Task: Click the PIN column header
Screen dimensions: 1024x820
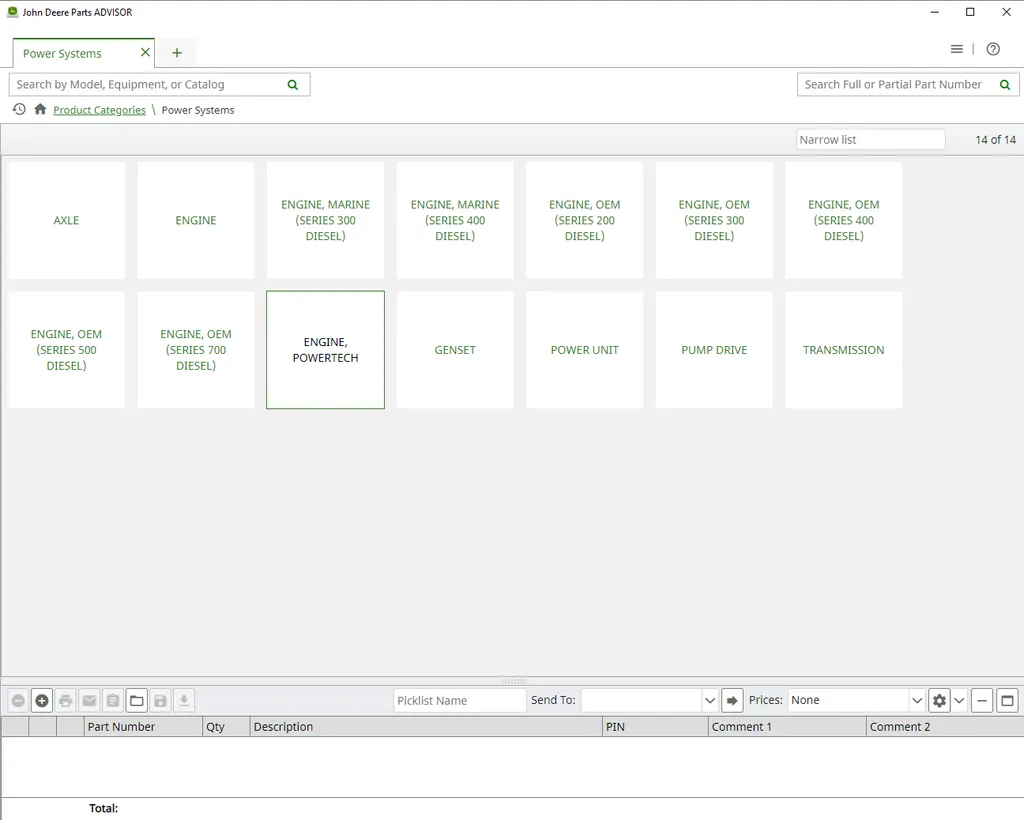Action: click(x=655, y=727)
